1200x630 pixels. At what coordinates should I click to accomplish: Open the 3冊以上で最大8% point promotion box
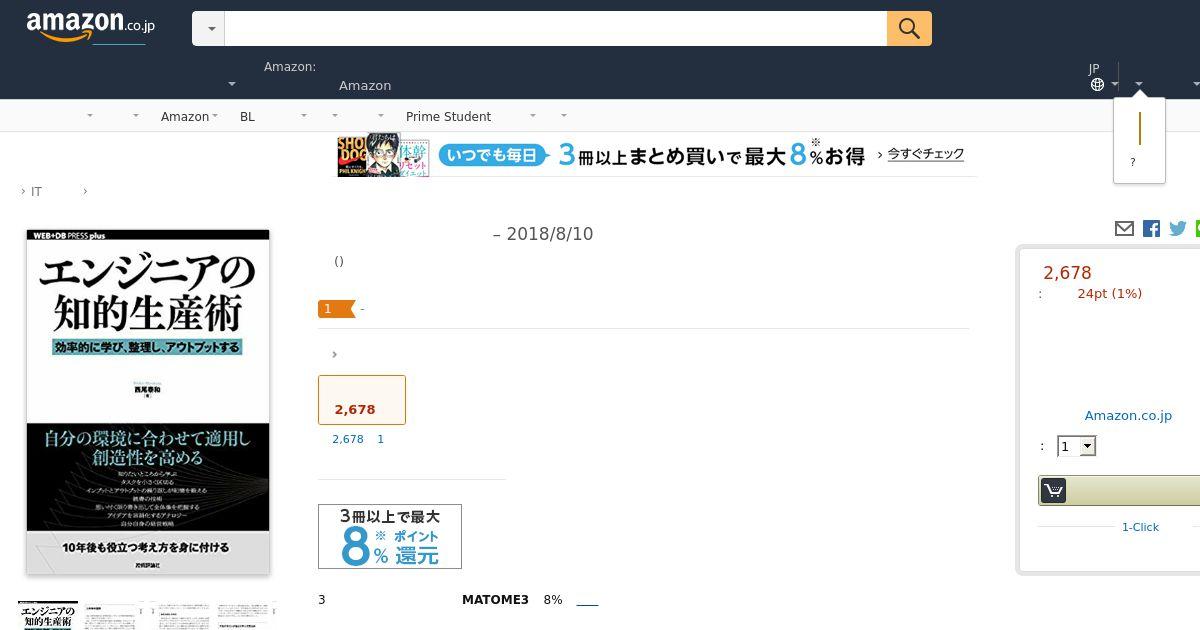coord(390,537)
